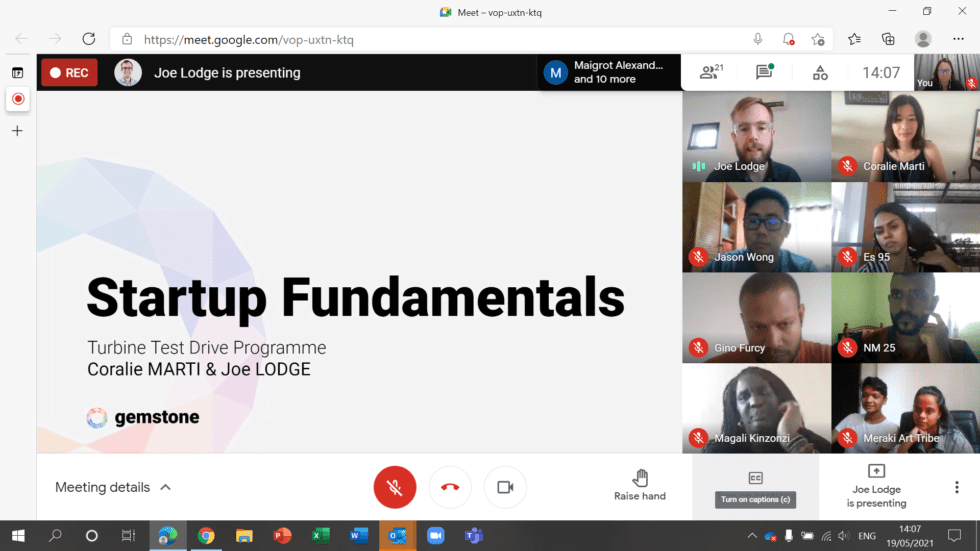Turn on captions
The height and width of the screenshot is (551, 980).
pos(756,479)
